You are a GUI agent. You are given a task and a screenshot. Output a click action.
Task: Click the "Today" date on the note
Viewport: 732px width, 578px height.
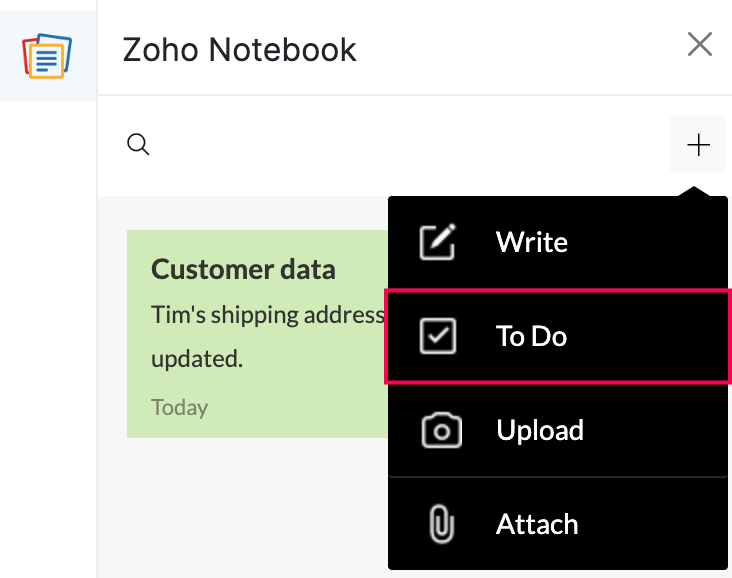(x=179, y=407)
